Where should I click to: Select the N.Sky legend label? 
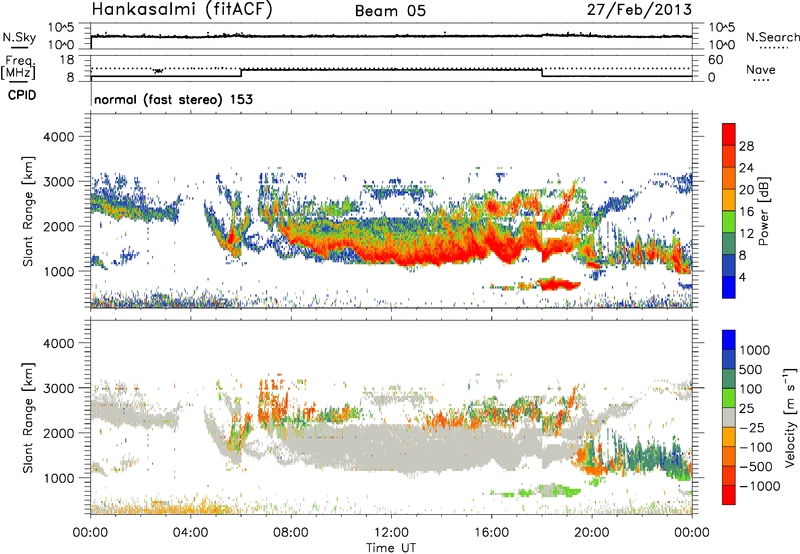[19, 37]
